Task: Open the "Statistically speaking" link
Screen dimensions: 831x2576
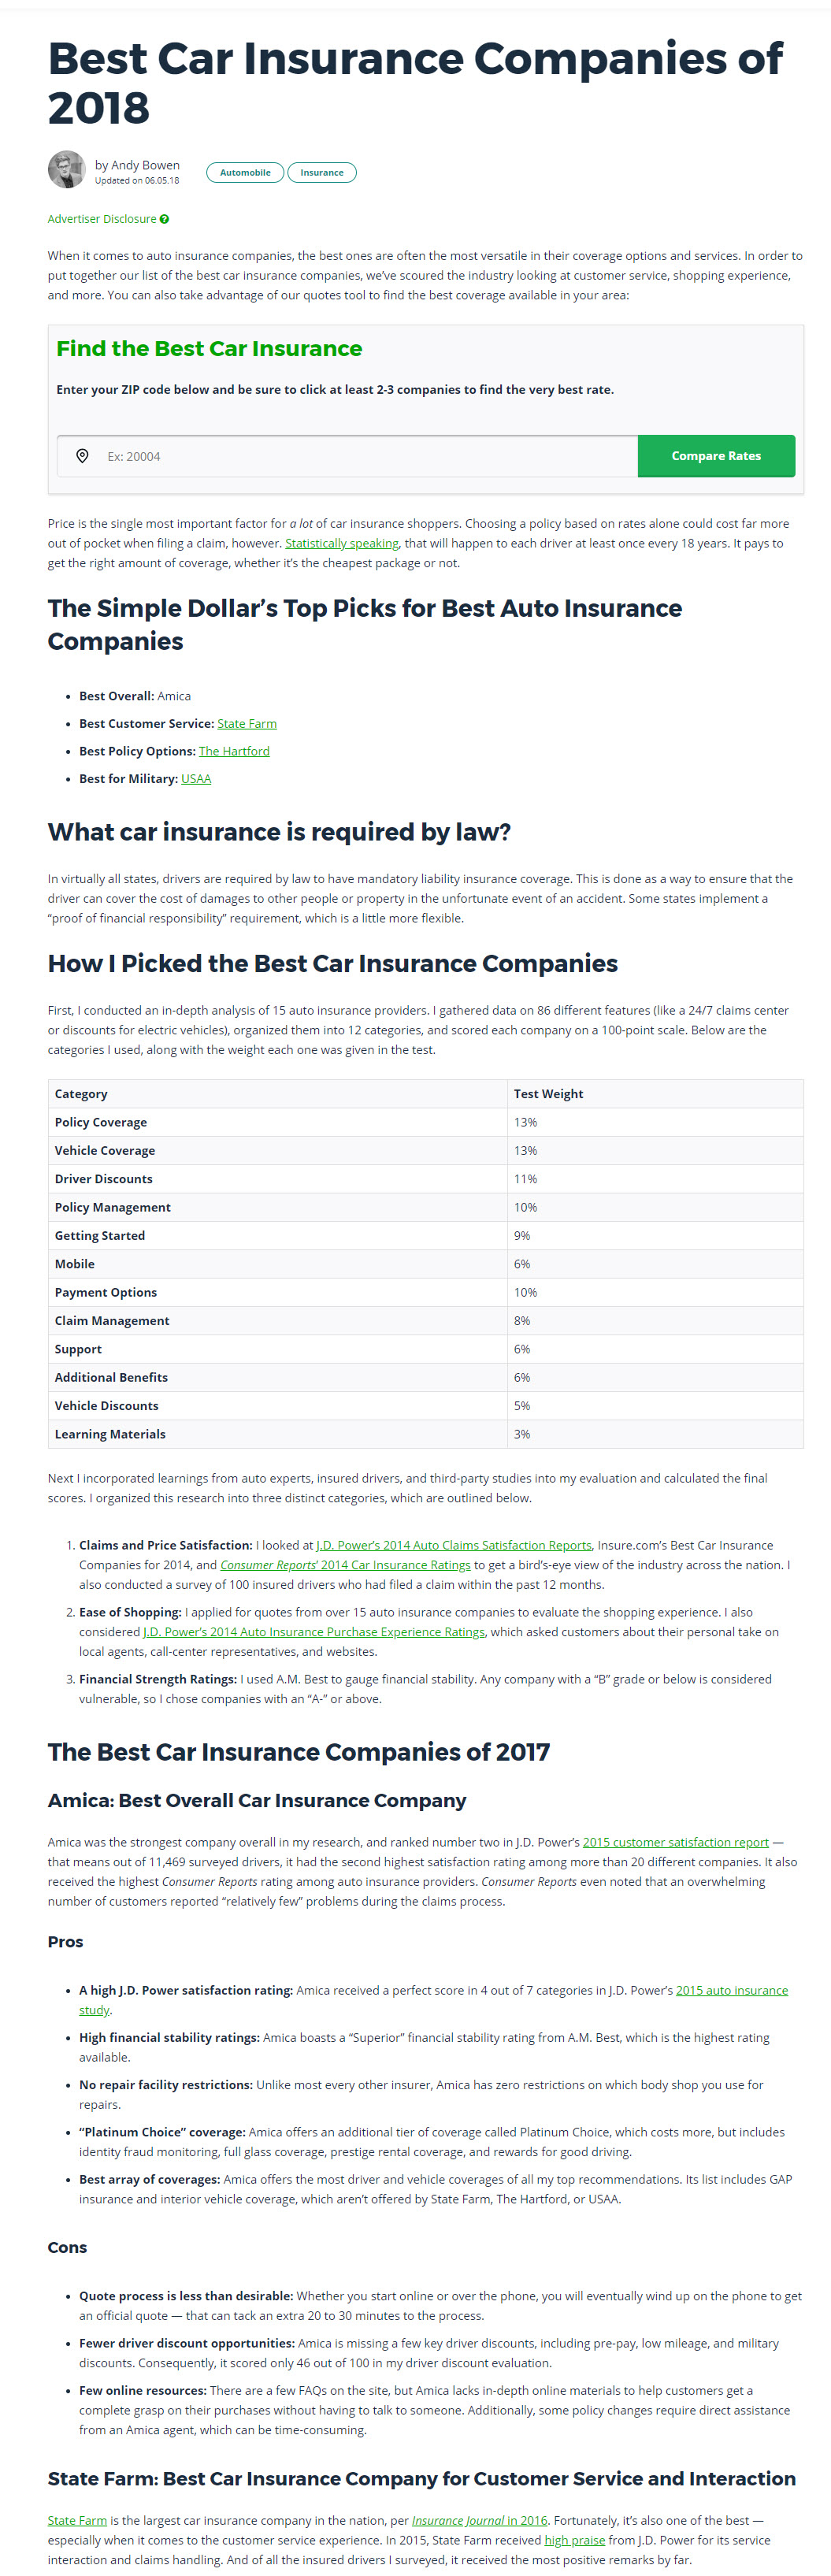Action: point(342,543)
